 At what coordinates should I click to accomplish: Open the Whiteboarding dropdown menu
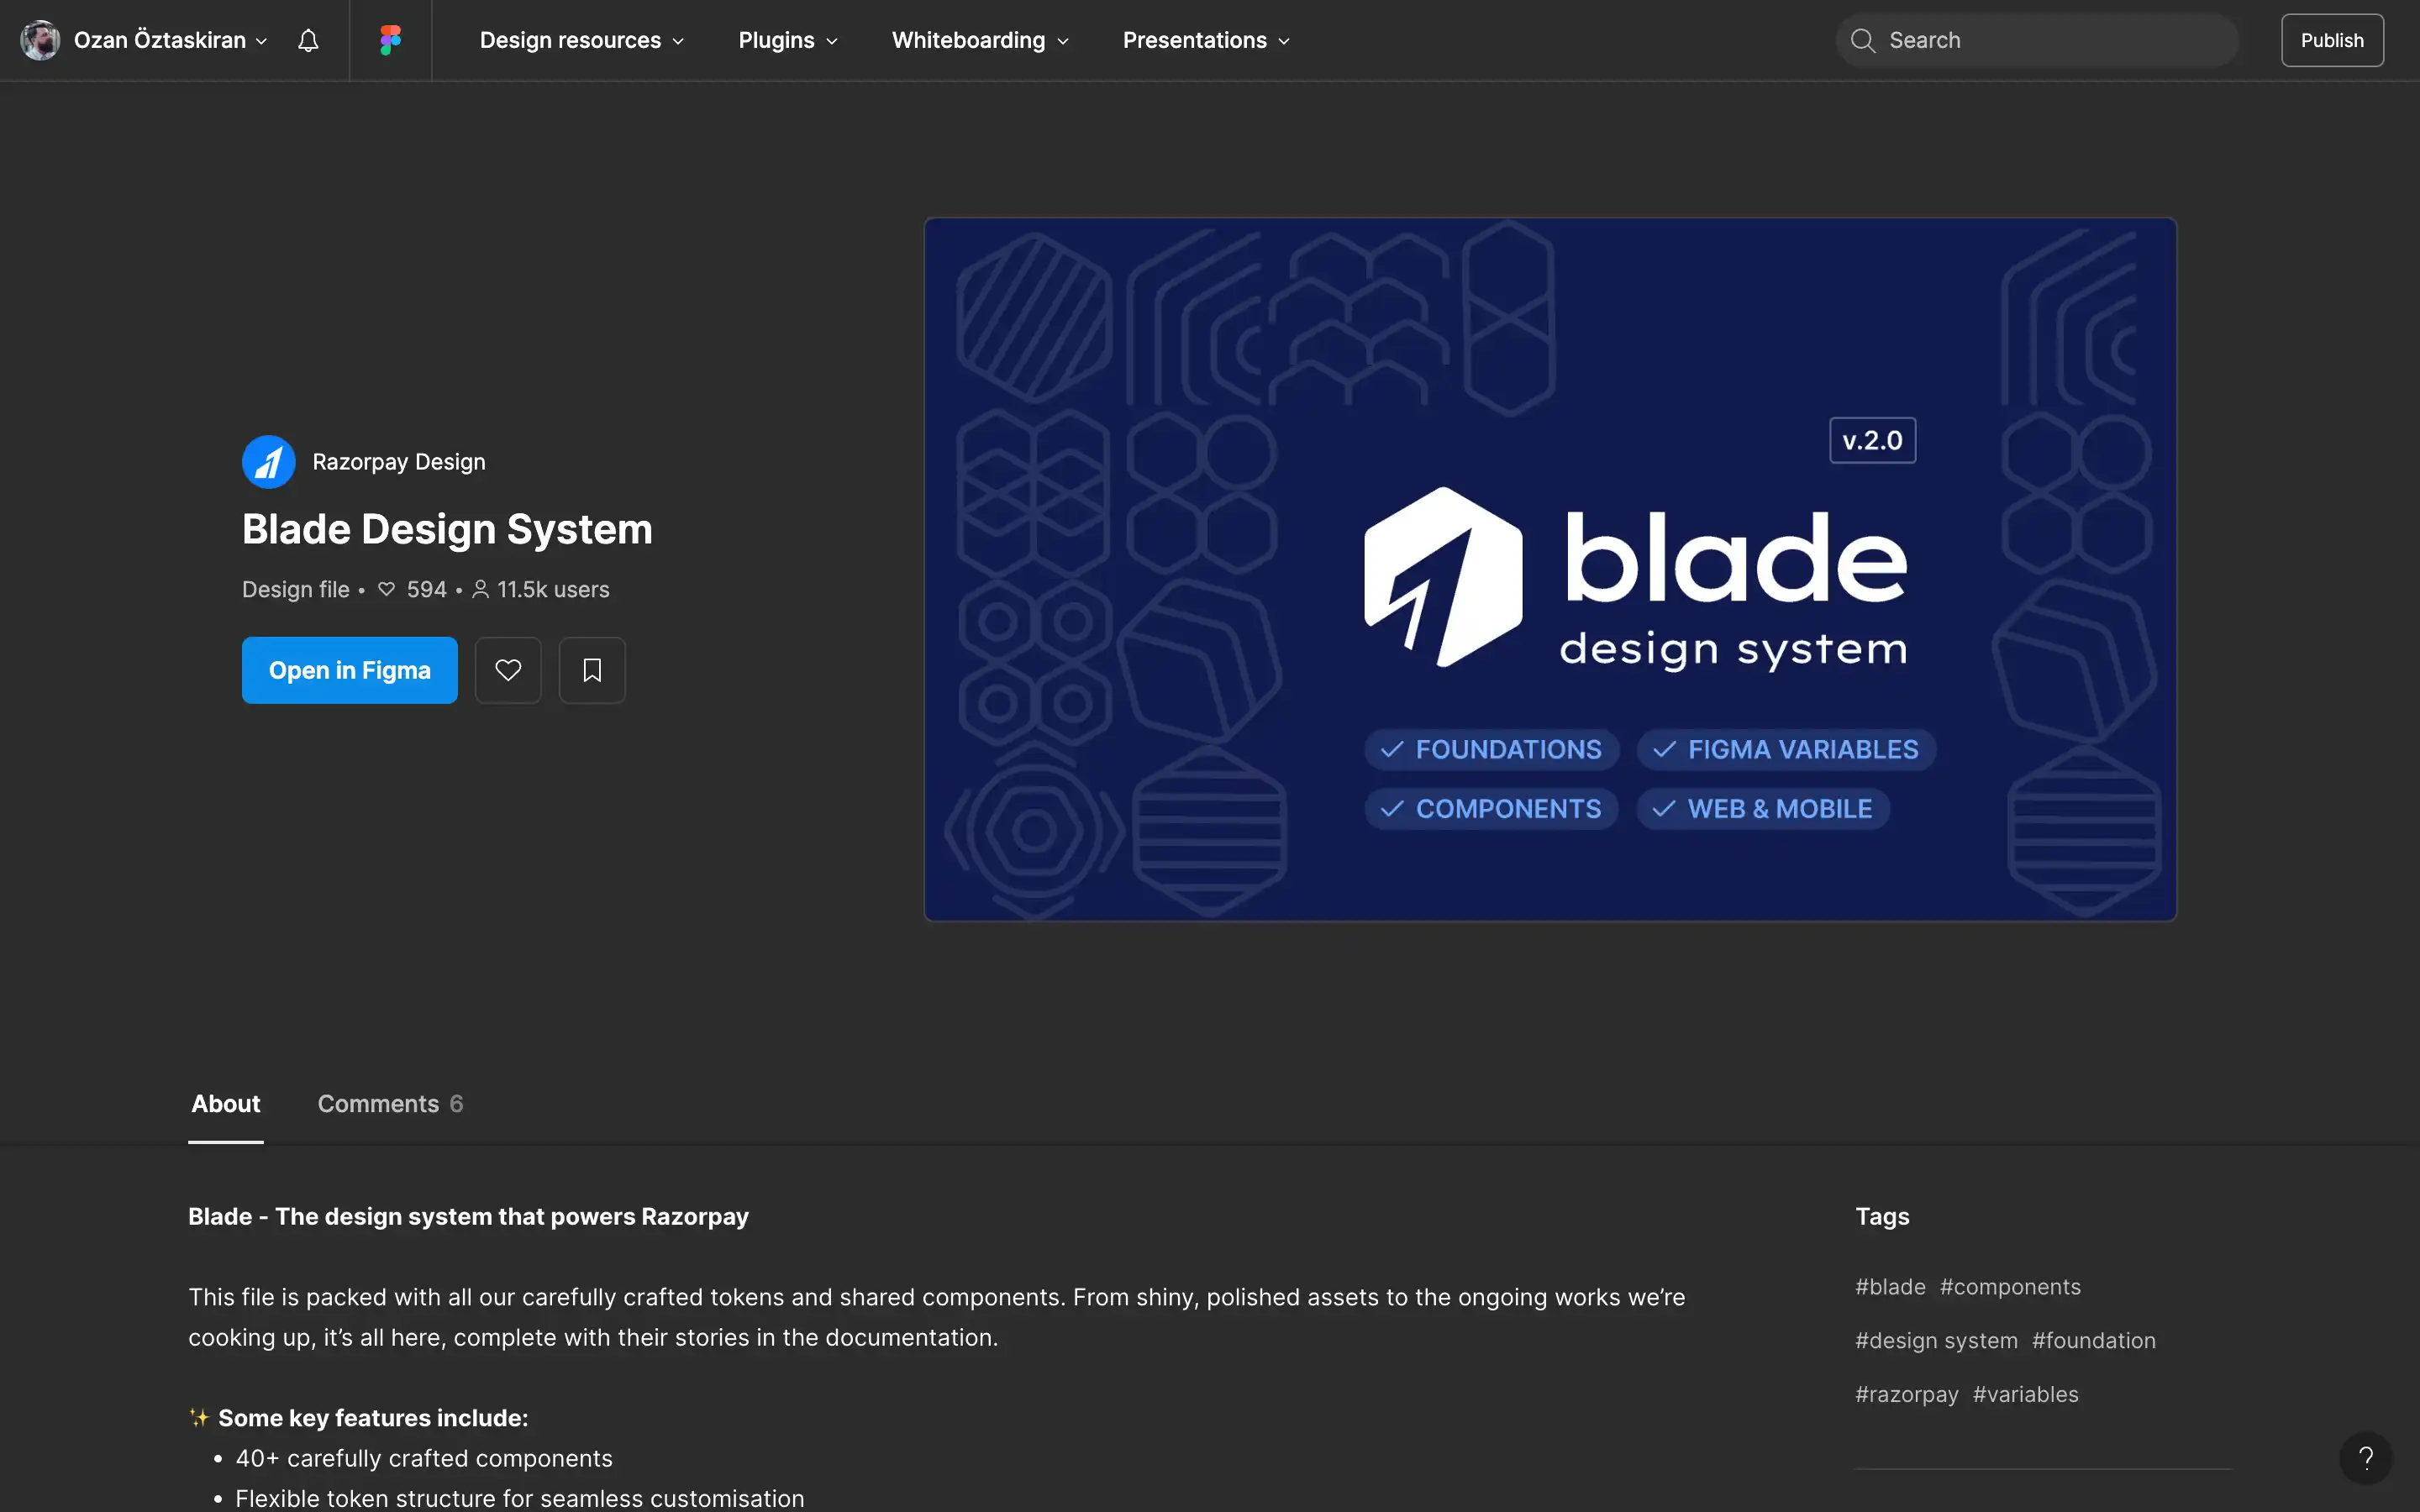click(x=980, y=40)
